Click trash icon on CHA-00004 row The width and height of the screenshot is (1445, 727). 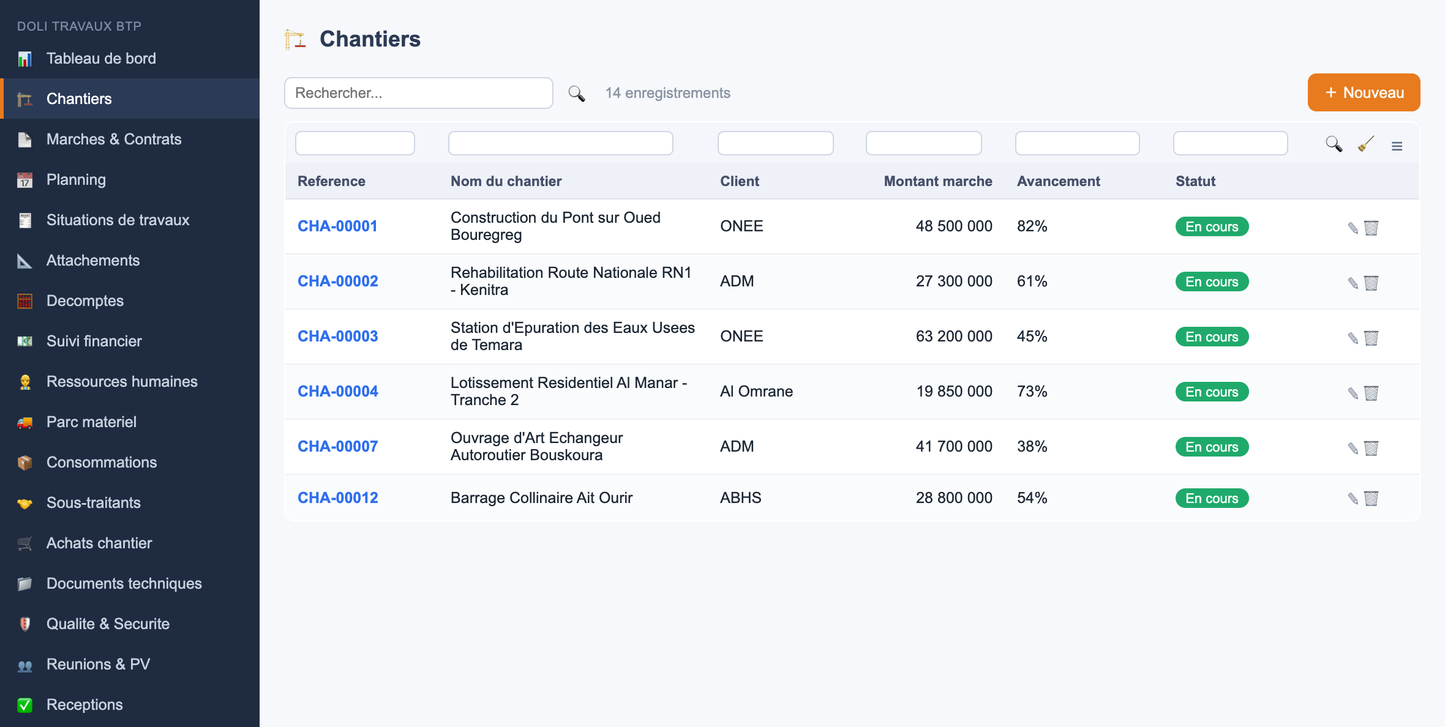coord(1371,393)
